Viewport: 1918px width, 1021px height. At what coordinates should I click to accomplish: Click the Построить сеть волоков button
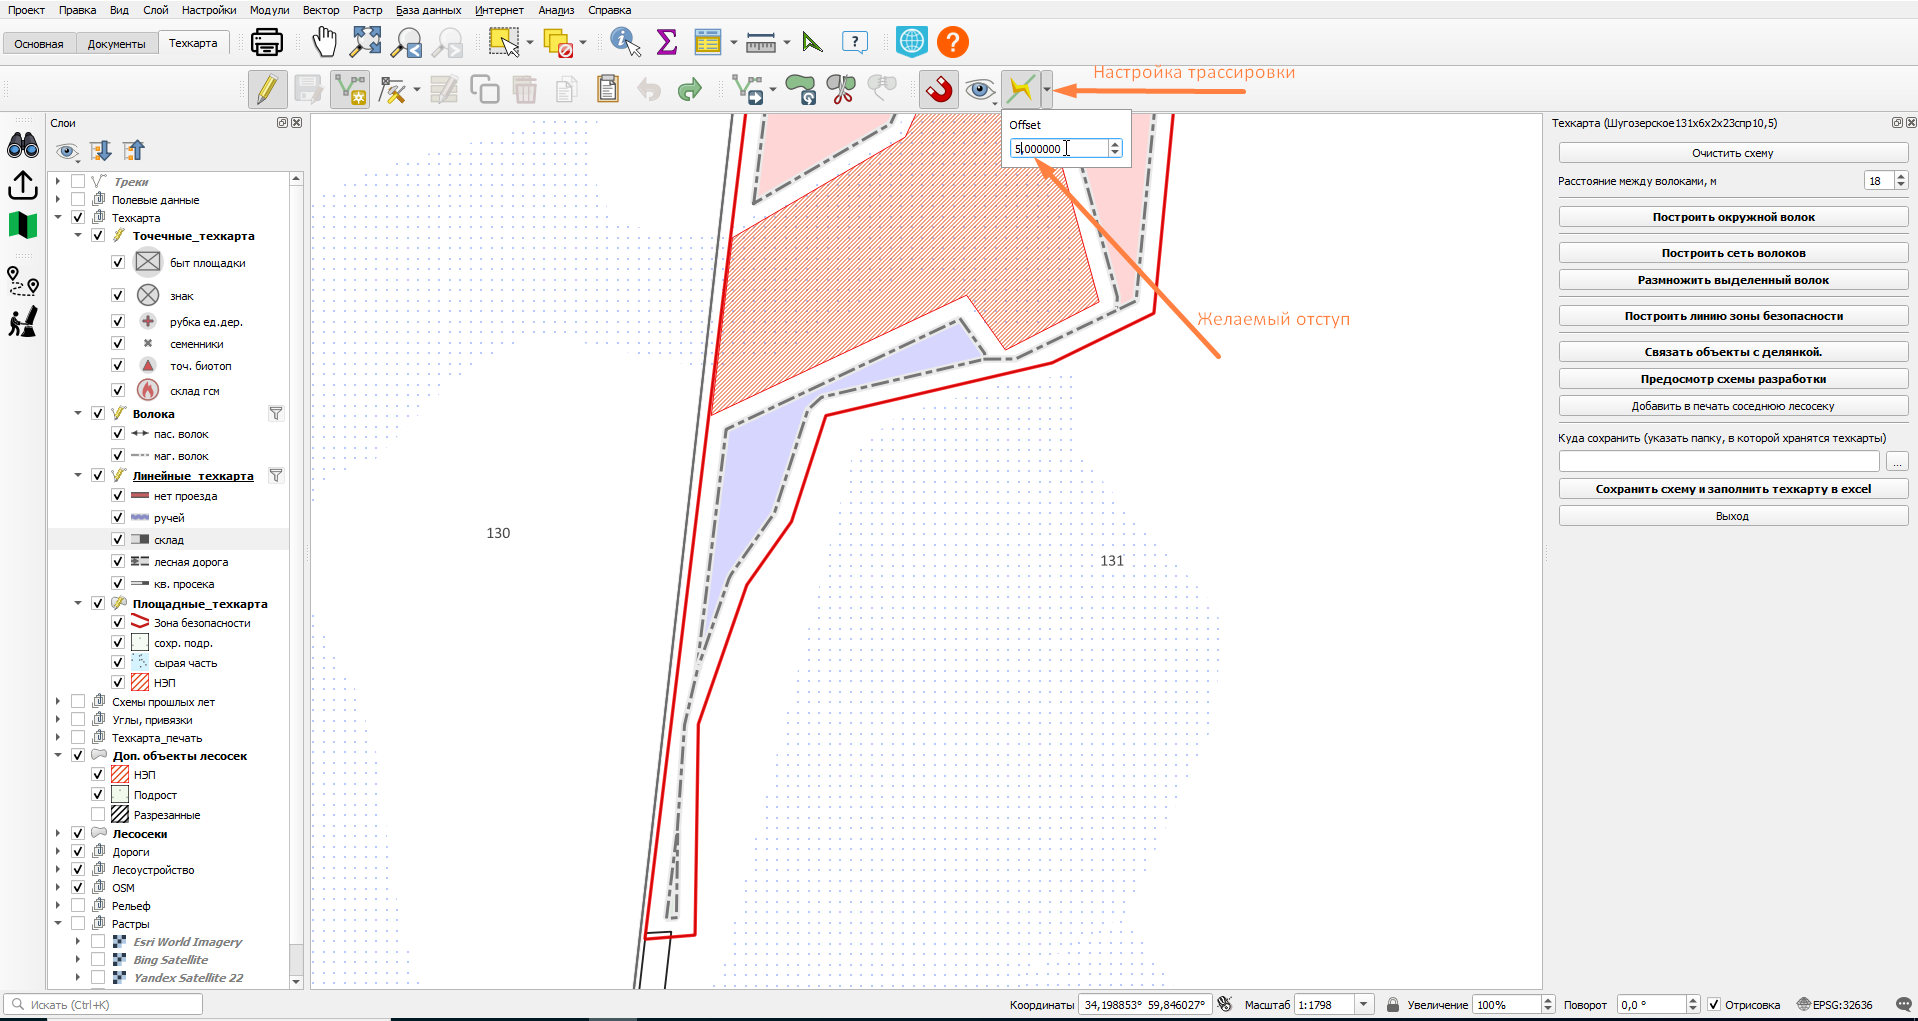coord(1733,253)
